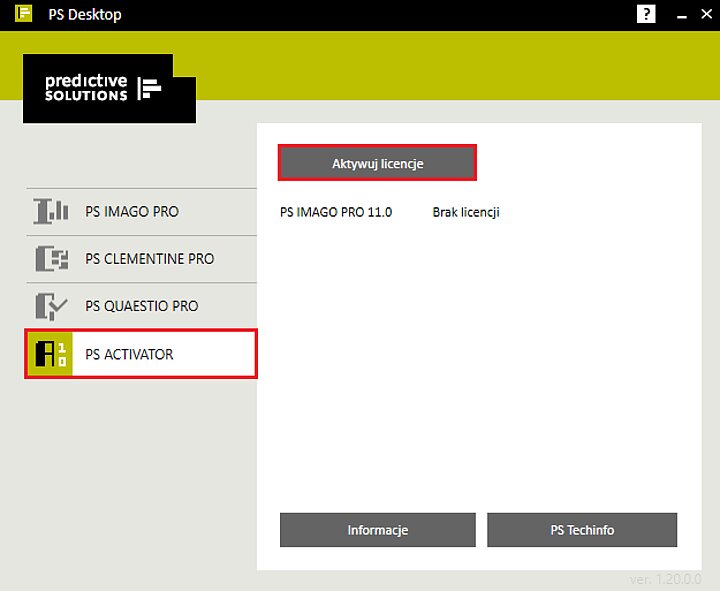720x591 pixels.
Task: Launch PS Techinfo
Action: click(582, 530)
